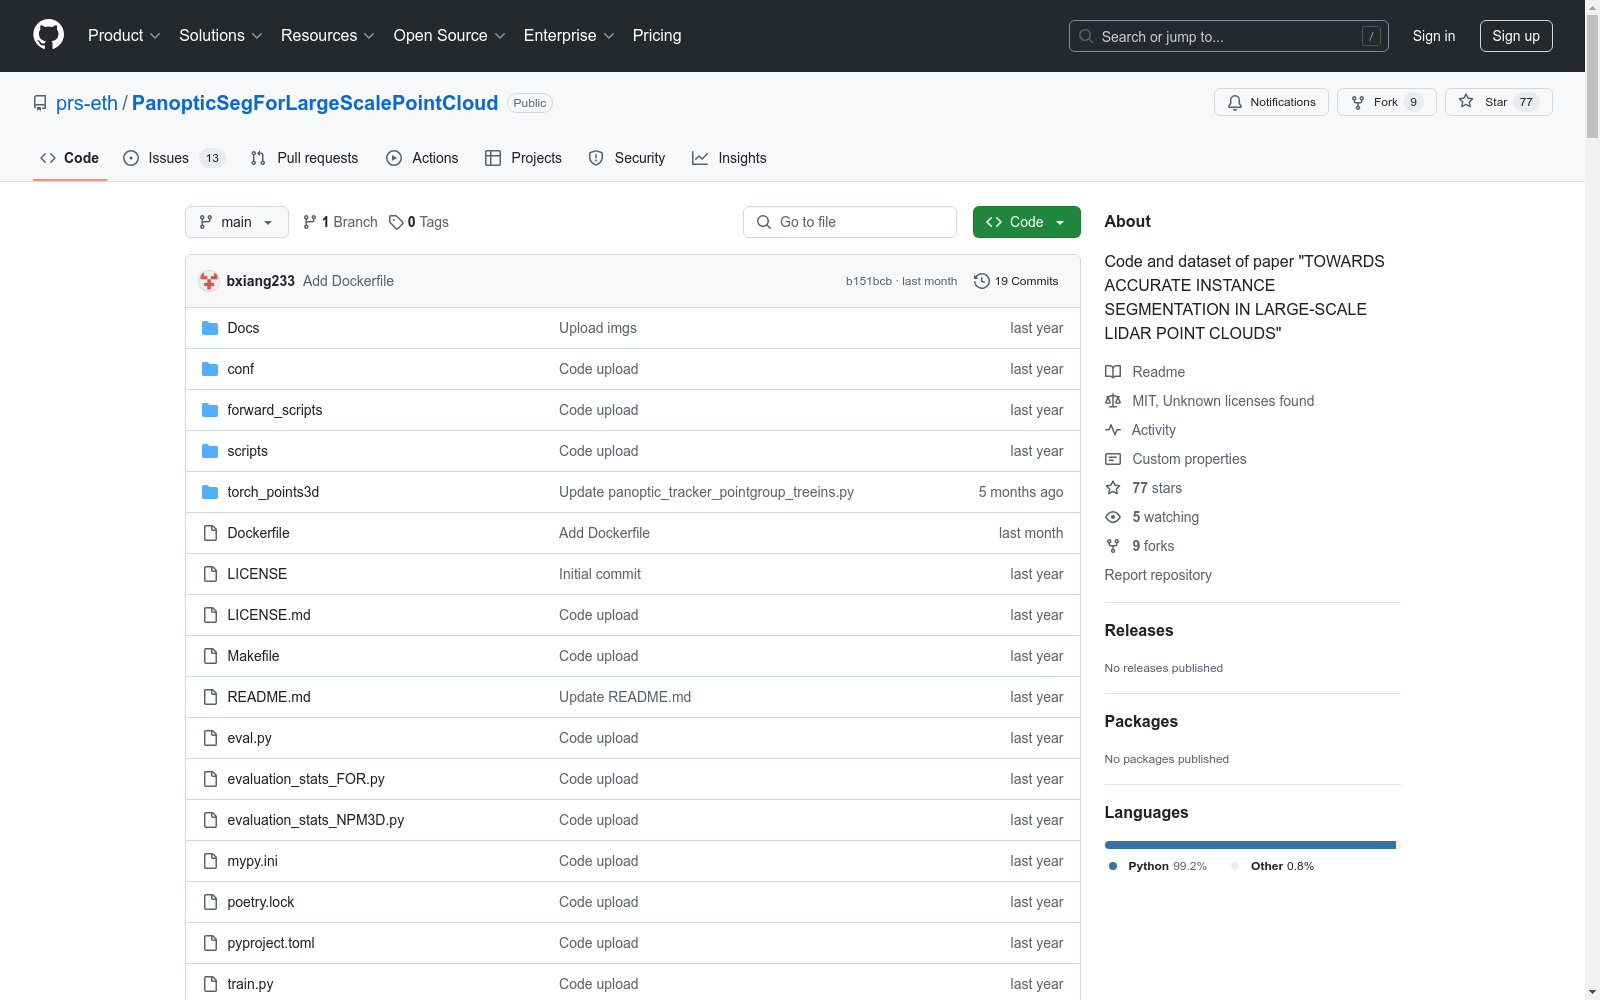Open the main branch selector dropdown
The height and width of the screenshot is (1000, 1600).
[237, 222]
